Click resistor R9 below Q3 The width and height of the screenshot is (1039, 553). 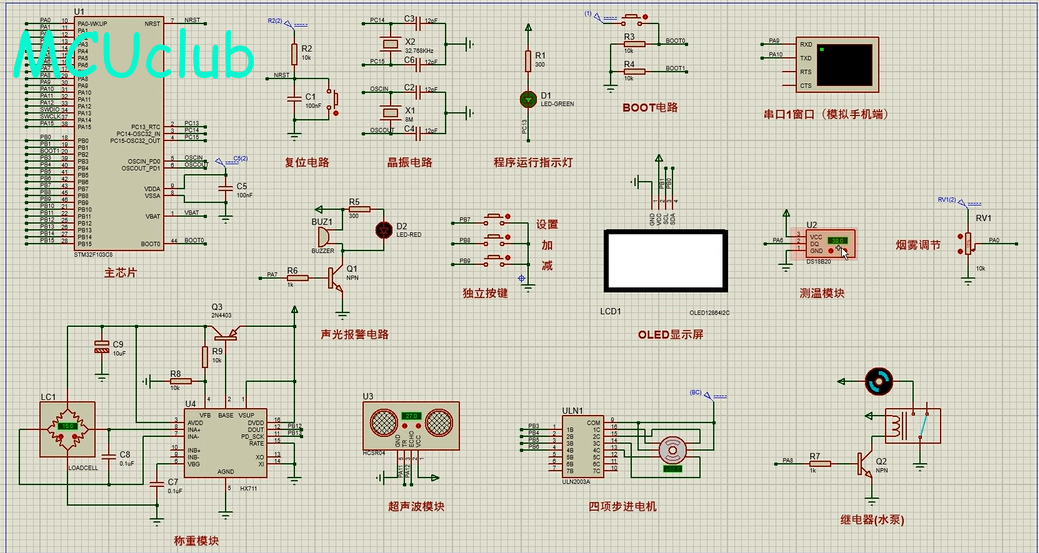pyautogui.click(x=205, y=356)
